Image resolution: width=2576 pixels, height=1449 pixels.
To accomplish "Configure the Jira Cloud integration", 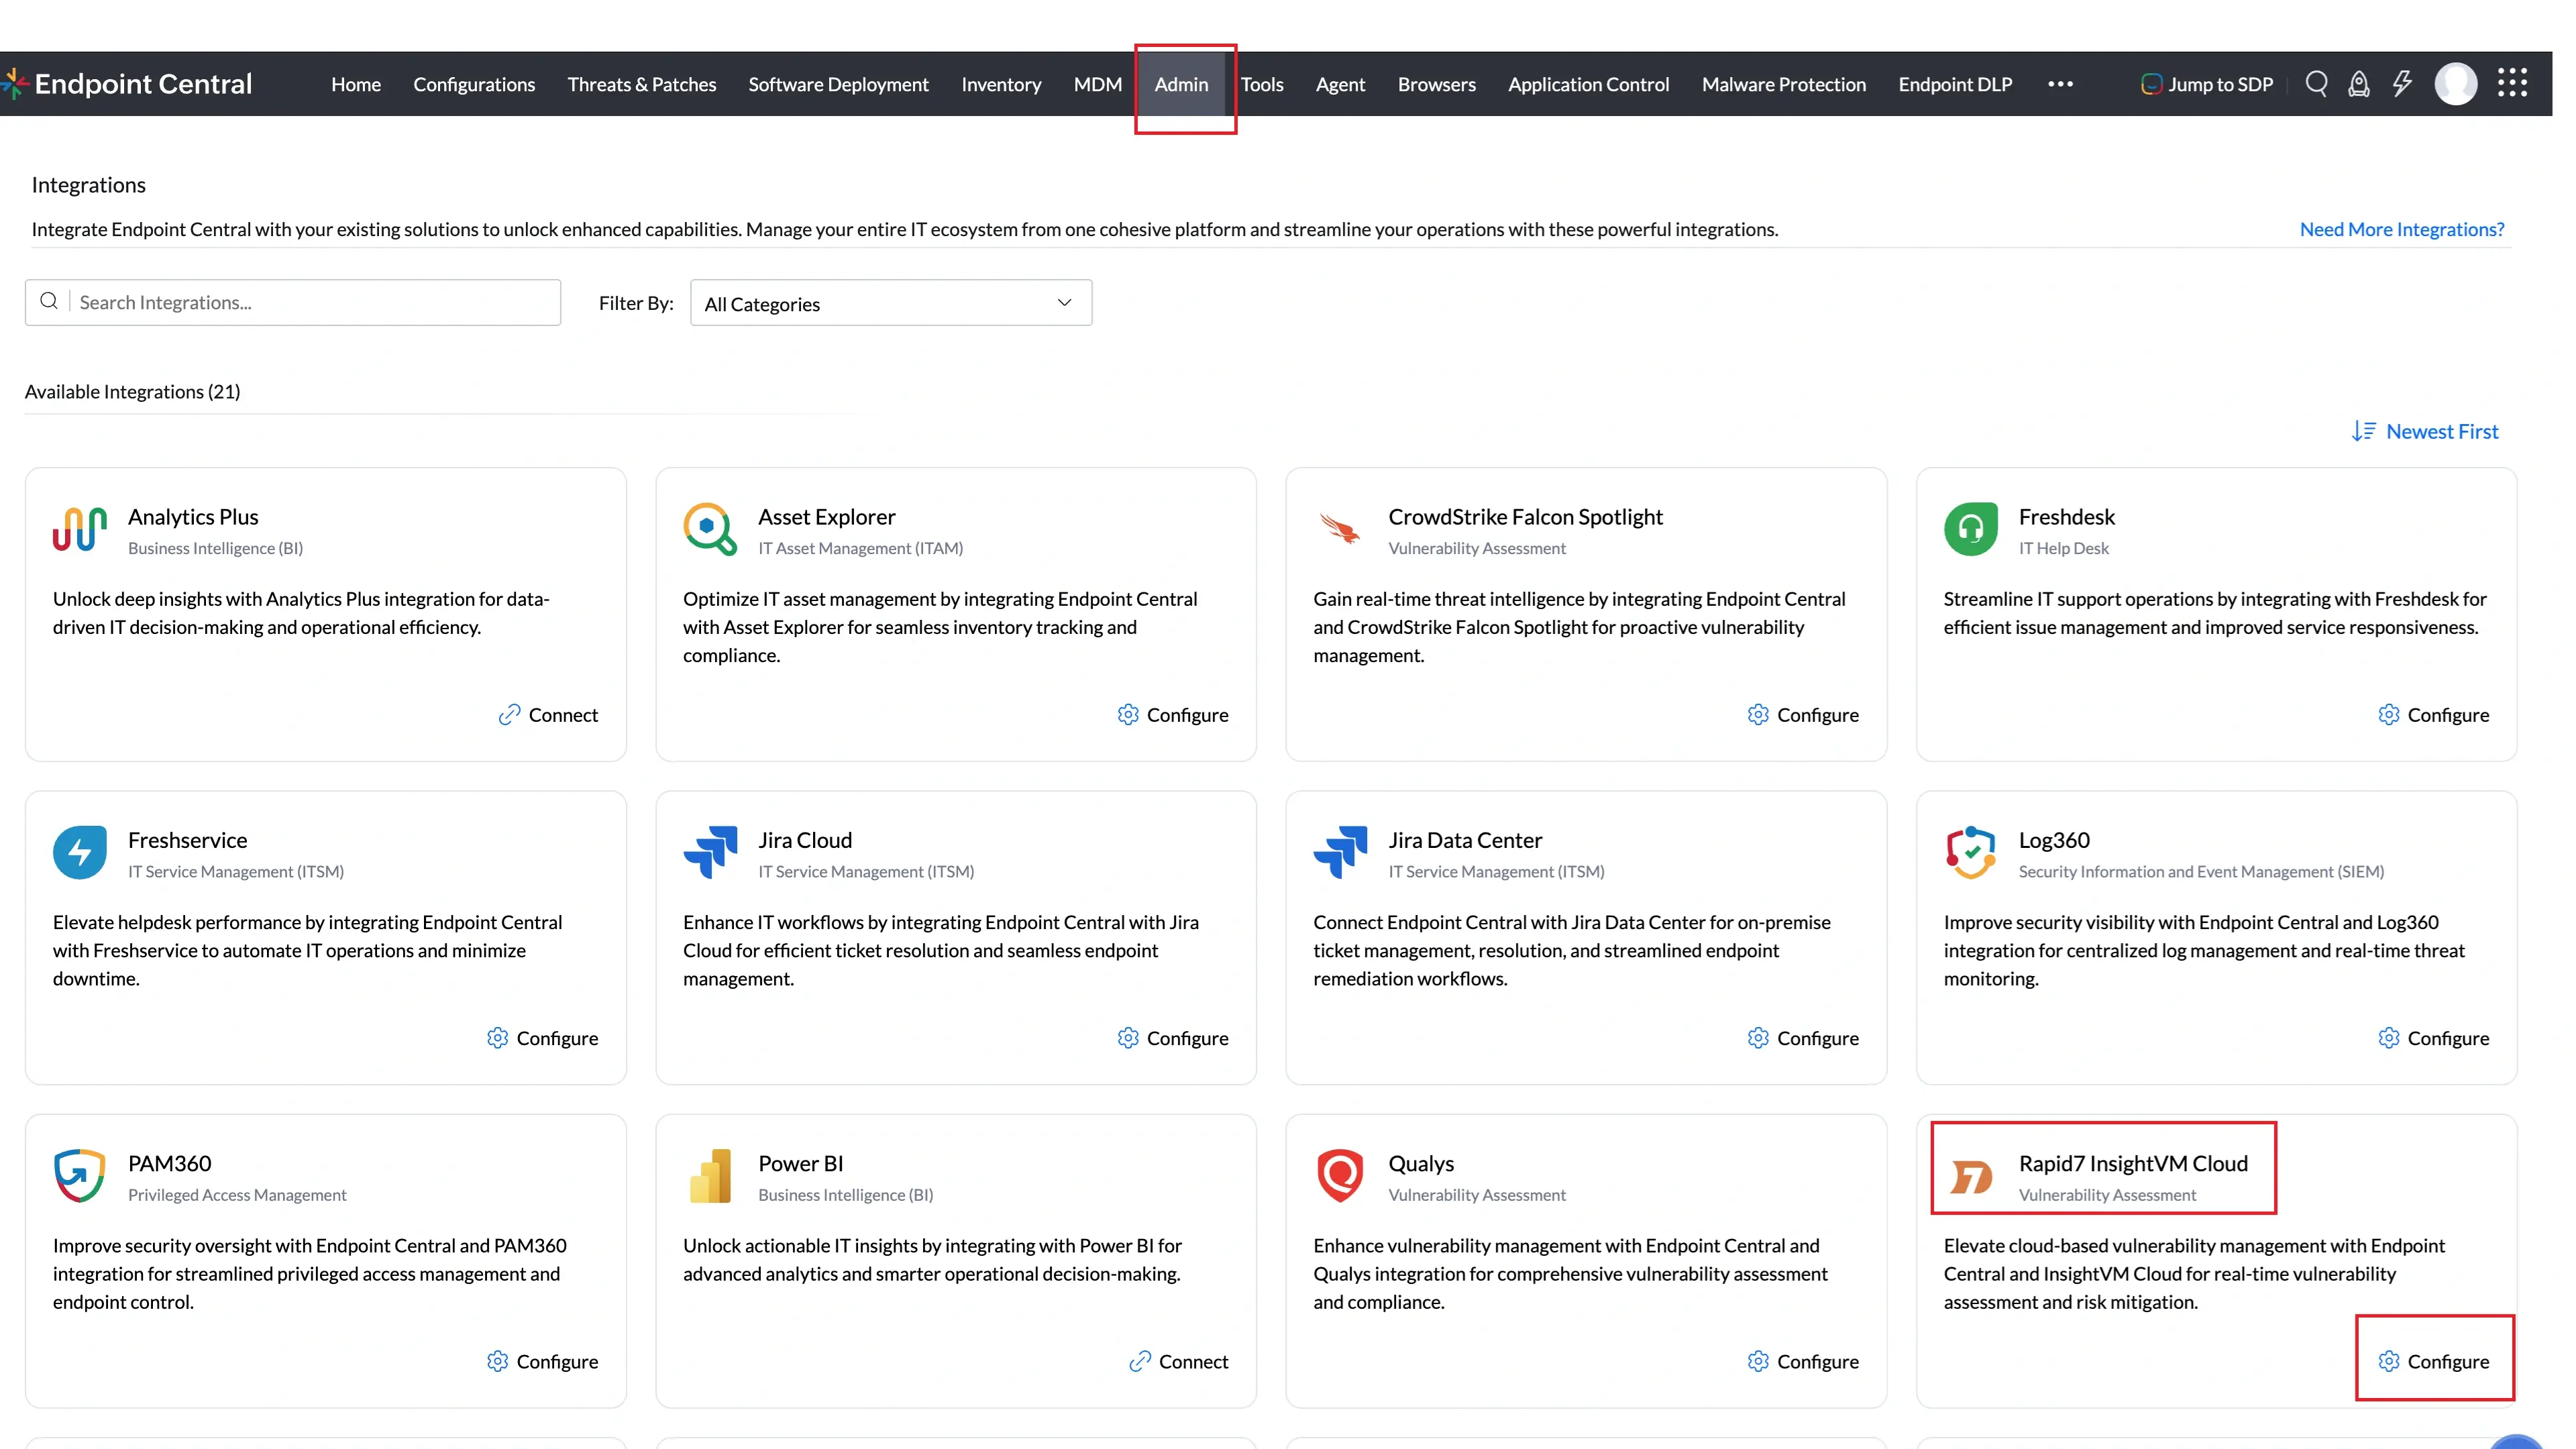I will click(x=1173, y=1038).
